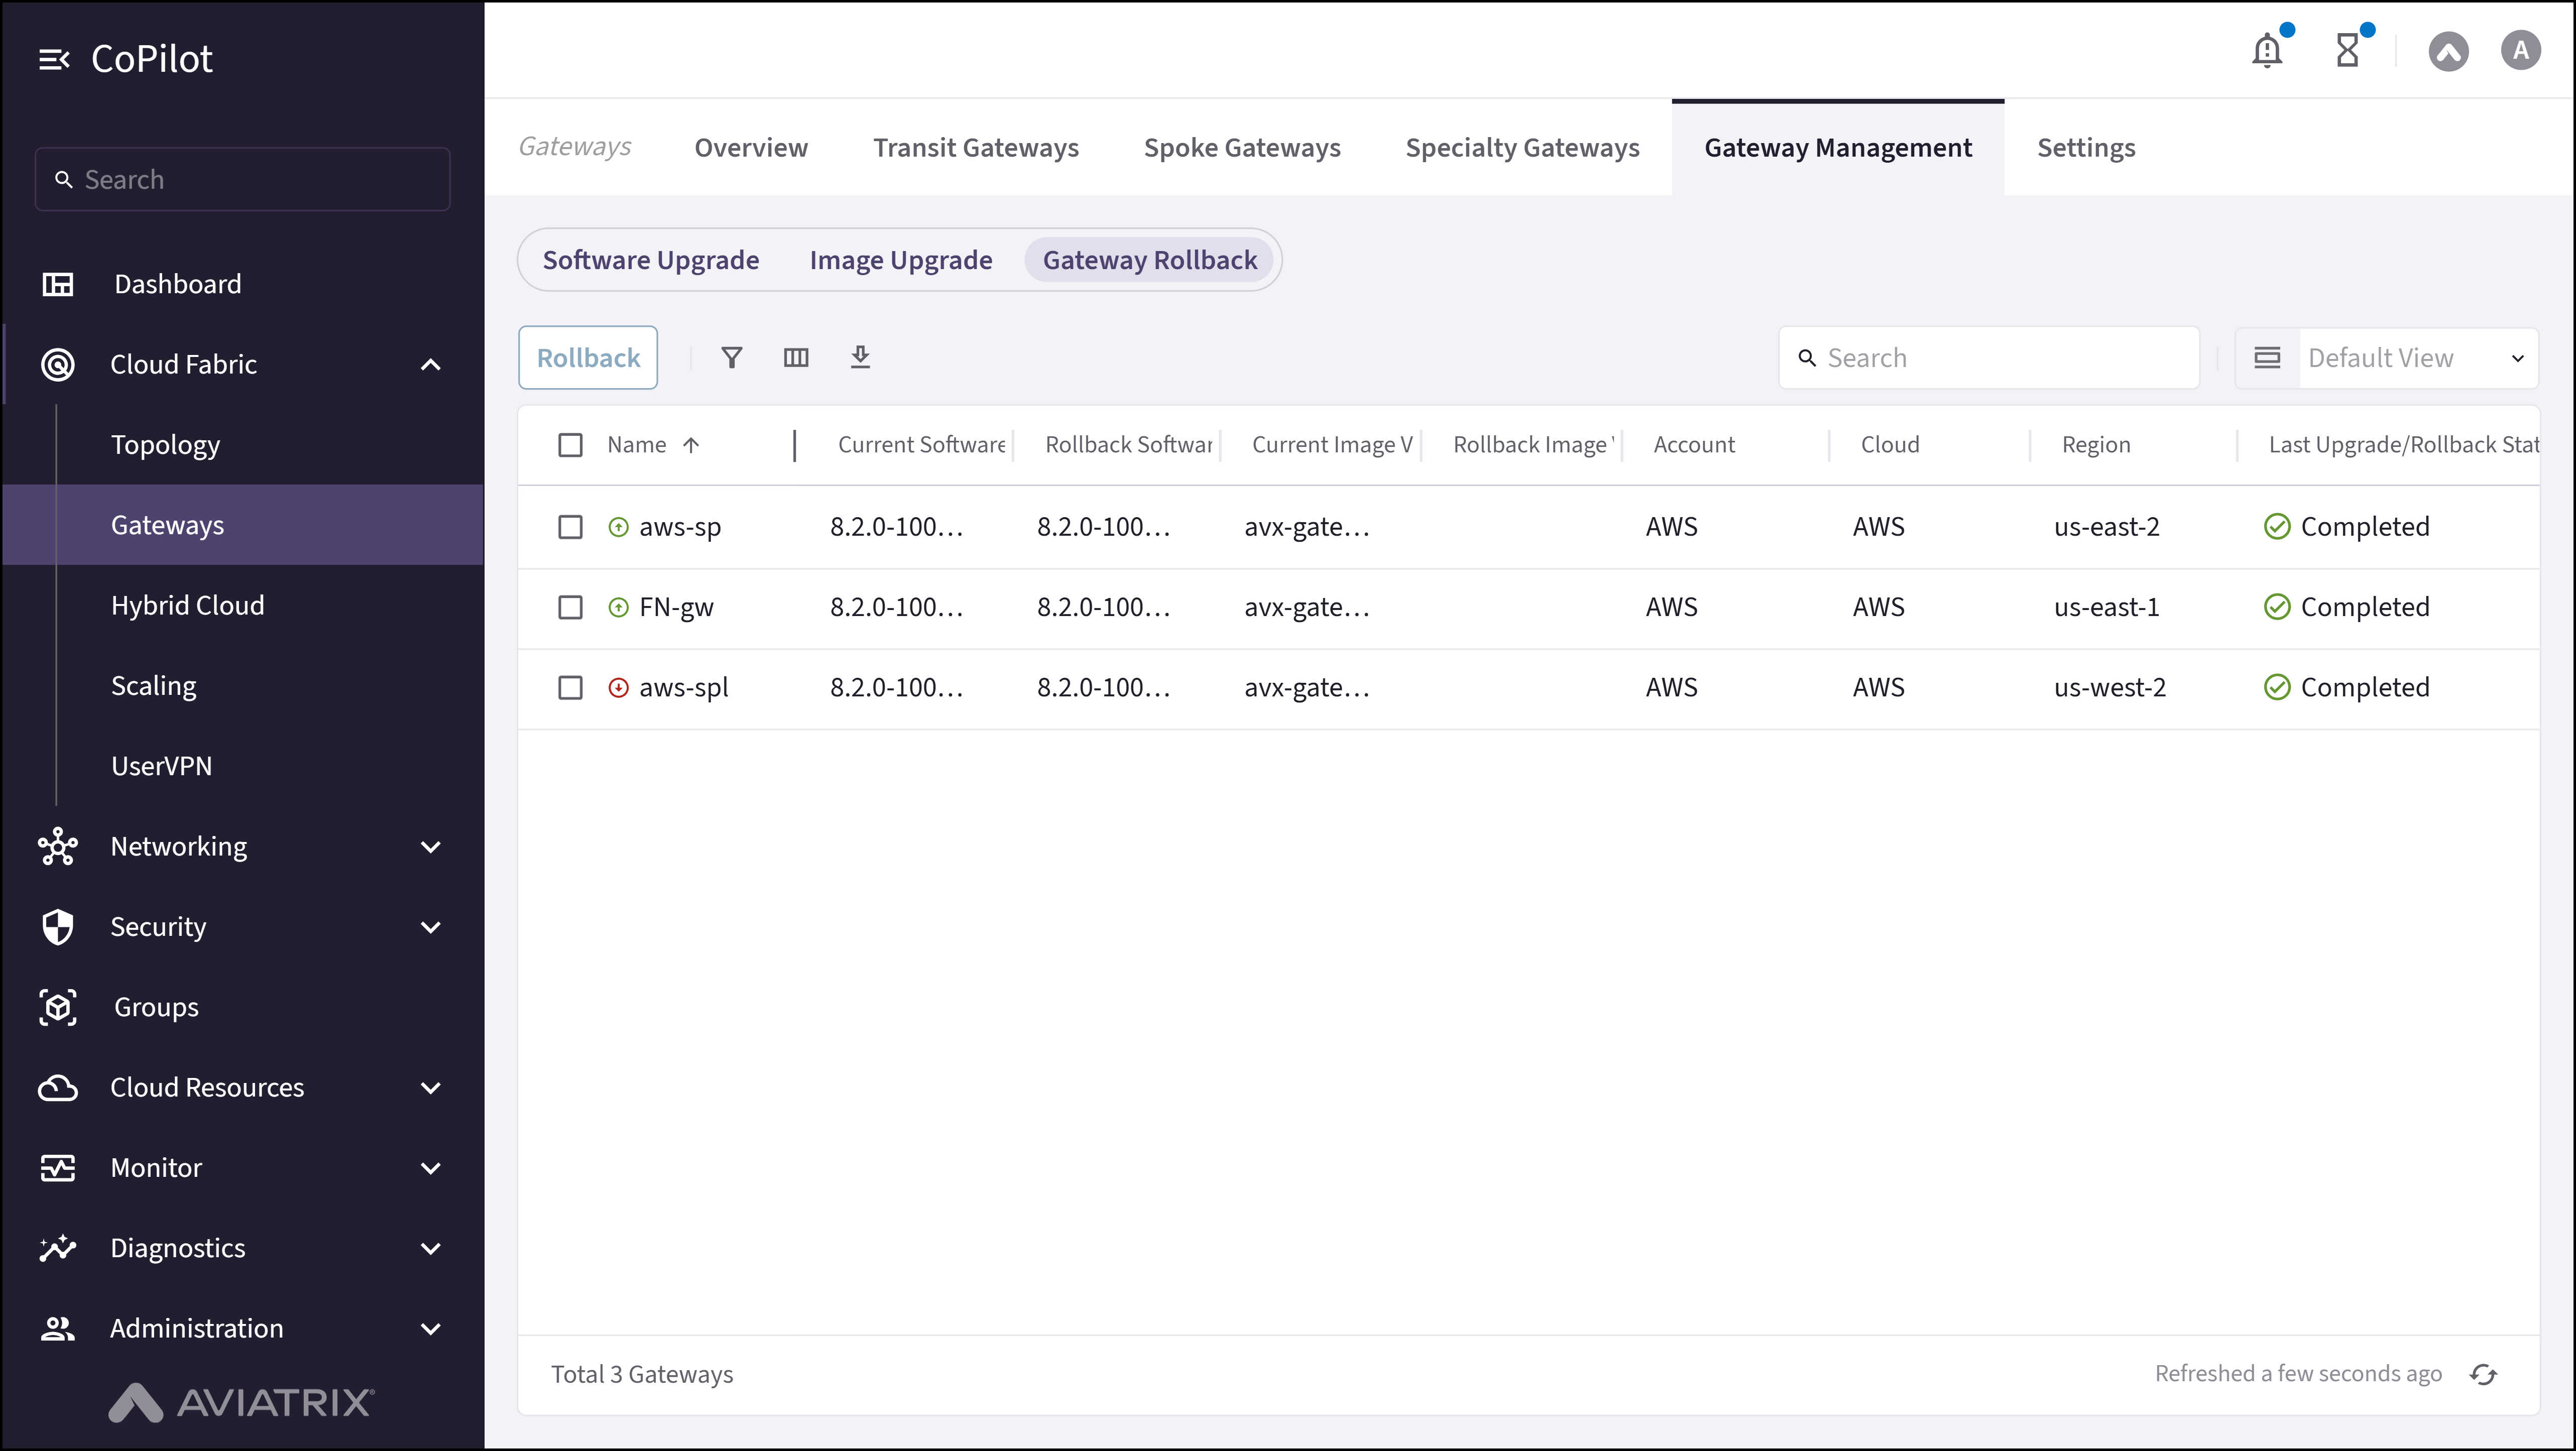Check the checkbox for aws-sp gateway
This screenshot has width=2576, height=1451.
[571, 527]
